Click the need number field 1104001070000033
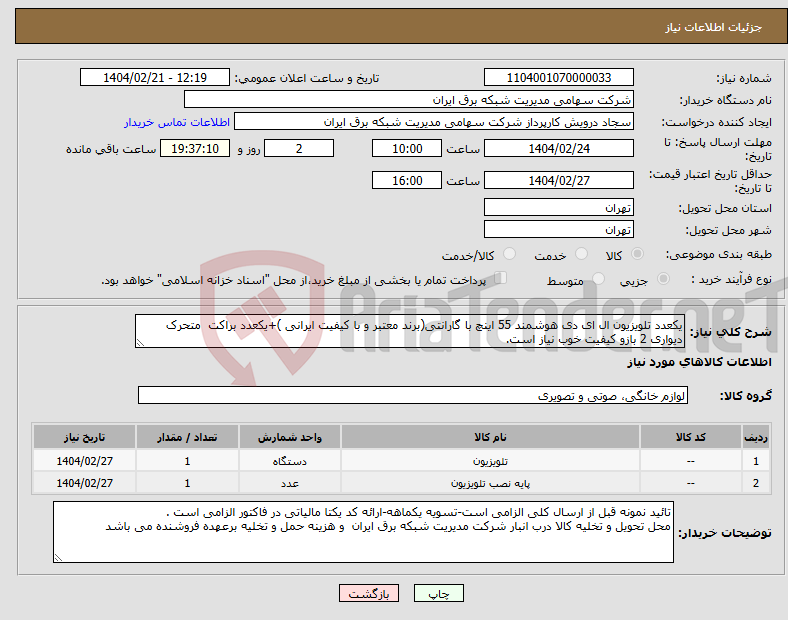 [x=558, y=77]
